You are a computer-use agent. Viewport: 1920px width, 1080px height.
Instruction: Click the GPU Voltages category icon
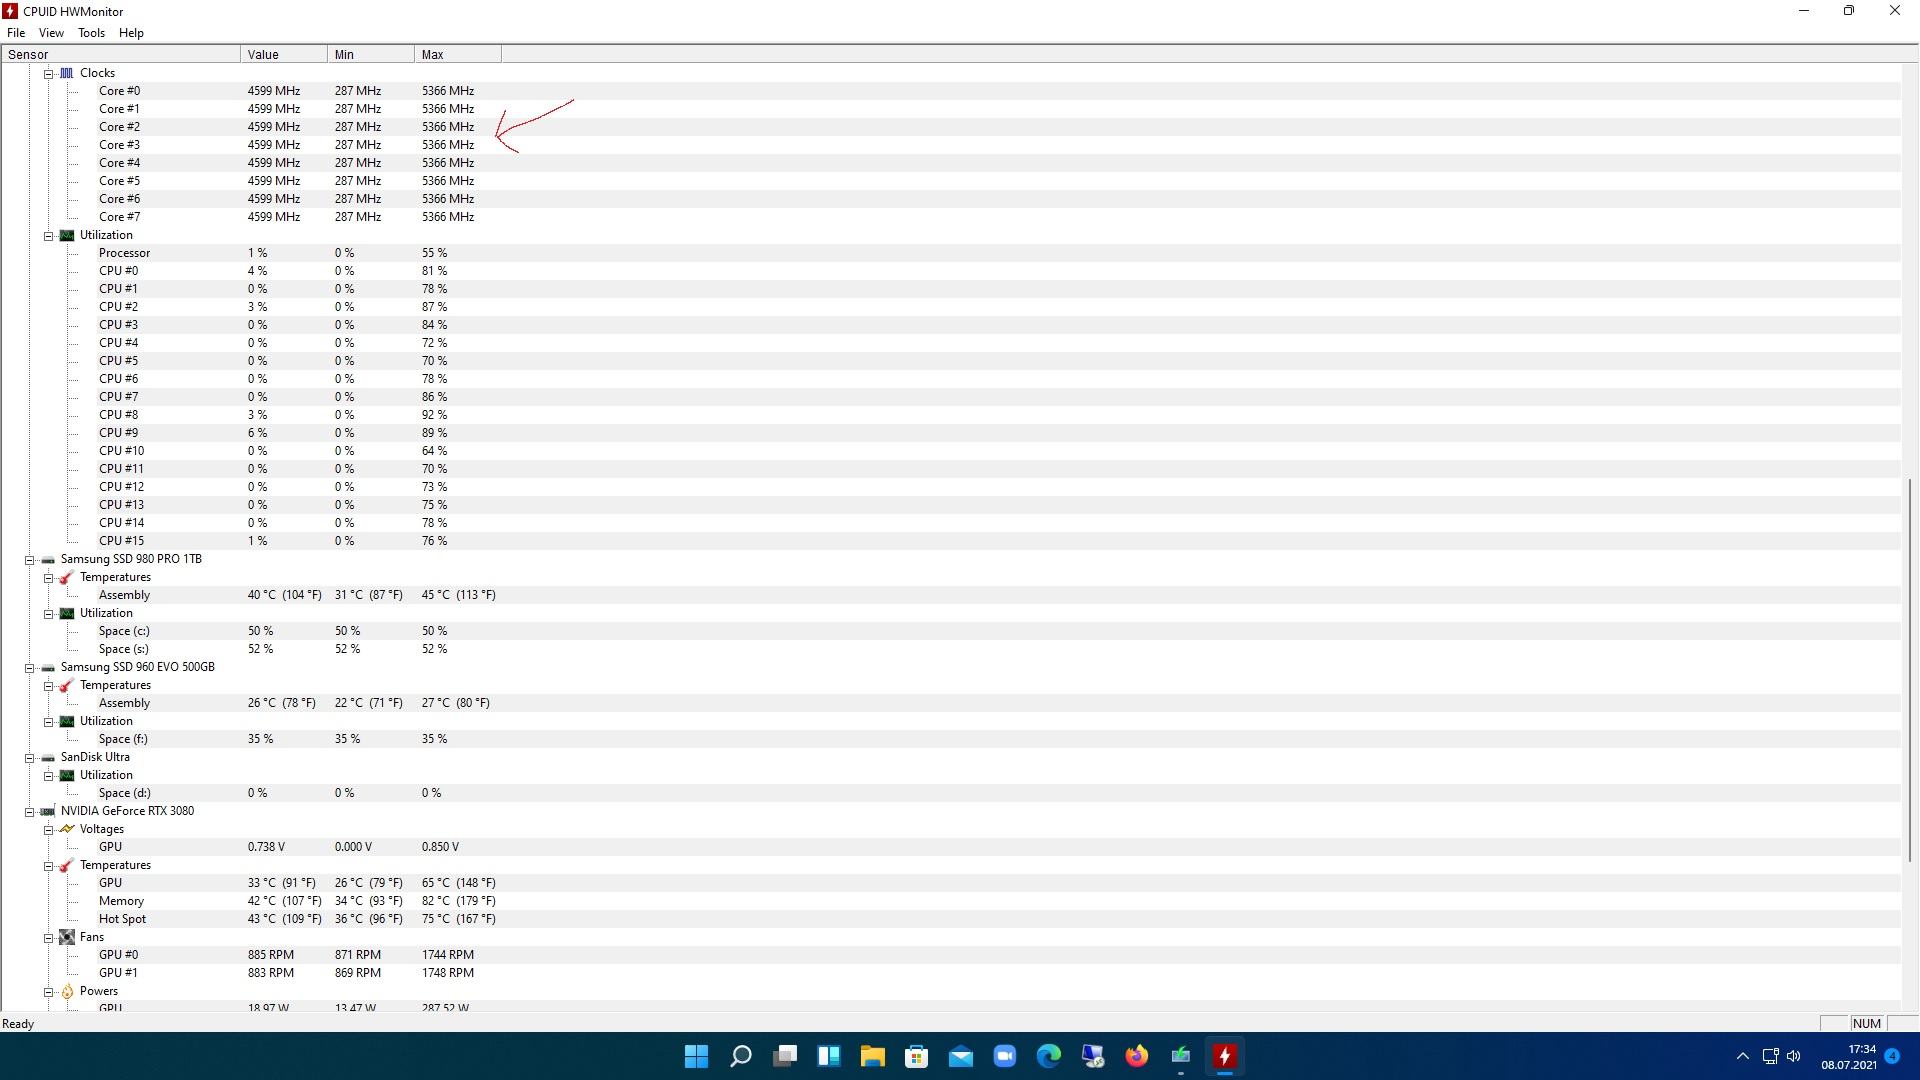point(67,830)
